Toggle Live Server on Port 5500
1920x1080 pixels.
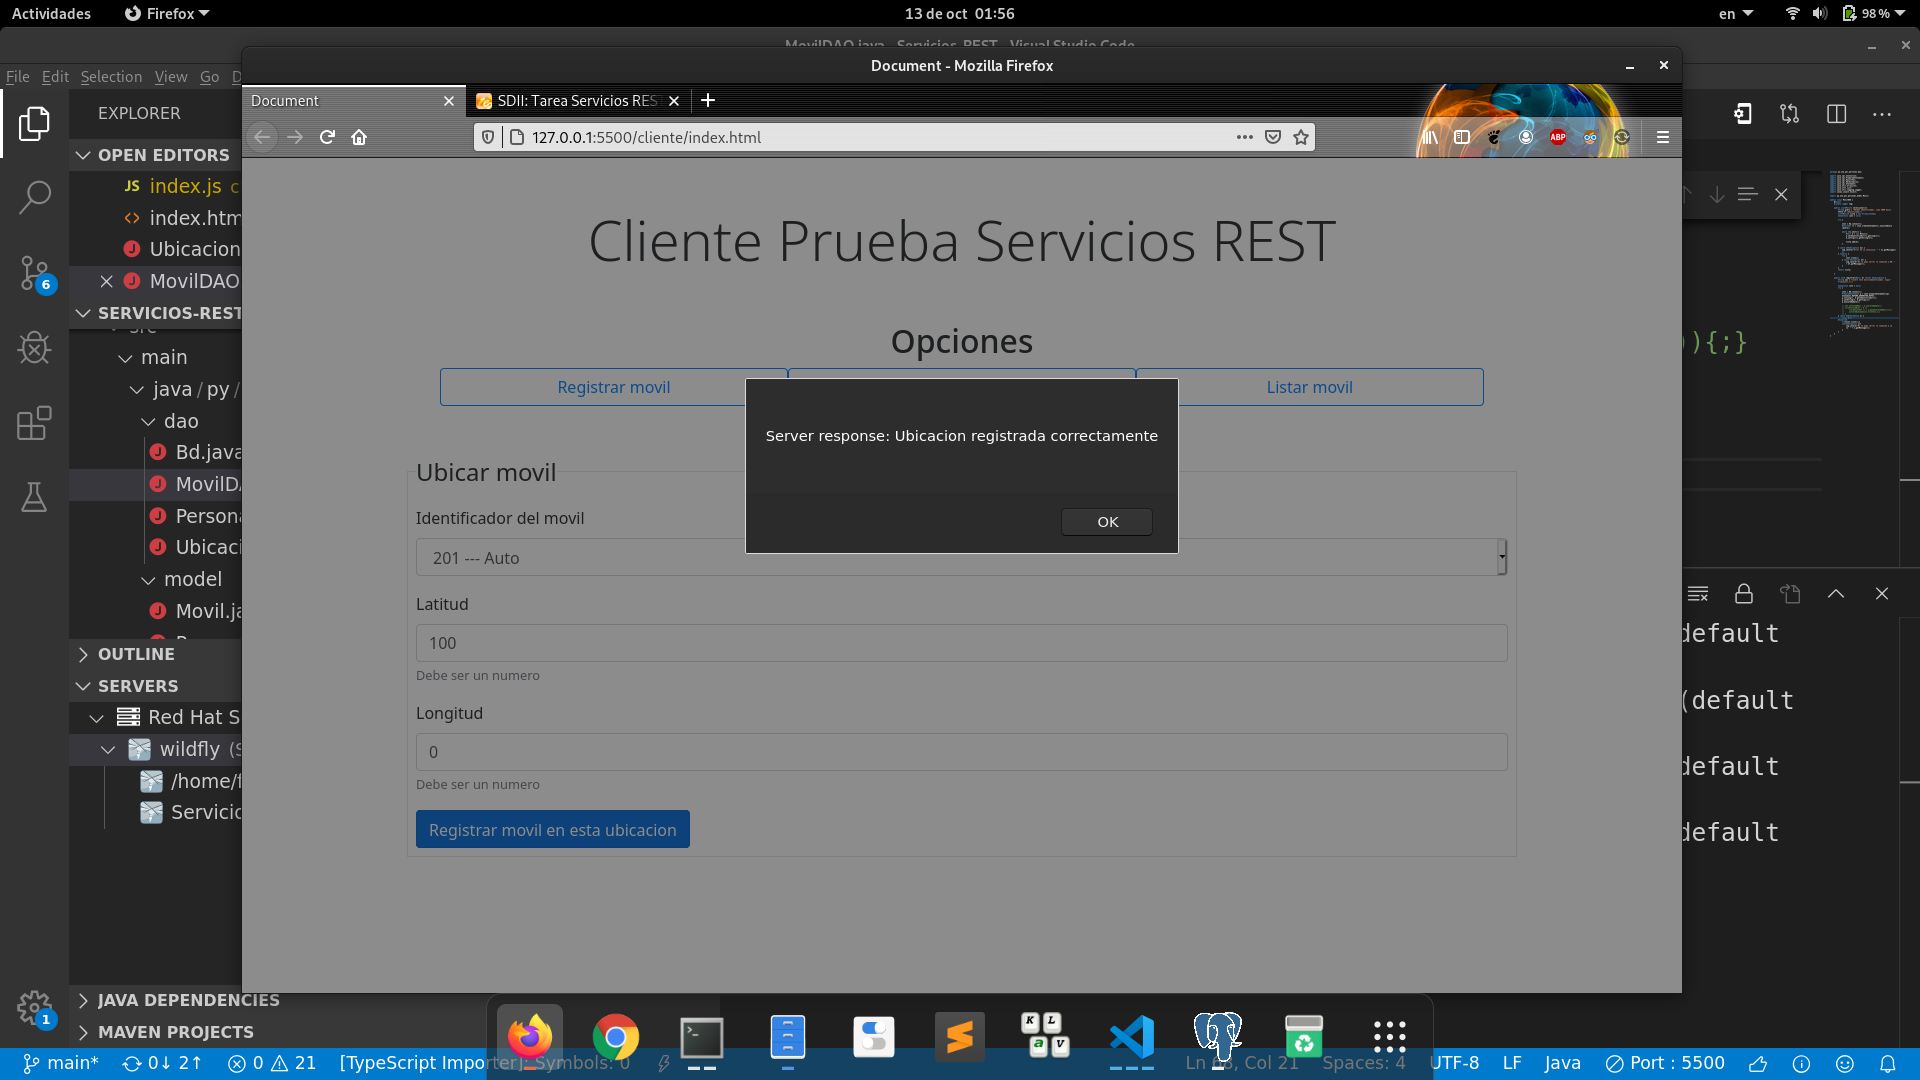(x=1665, y=1063)
